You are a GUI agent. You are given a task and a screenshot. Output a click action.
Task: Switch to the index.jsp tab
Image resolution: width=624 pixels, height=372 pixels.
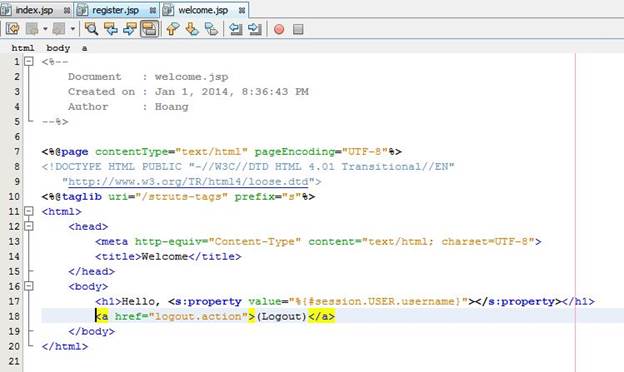pyautogui.click(x=34, y=10)
